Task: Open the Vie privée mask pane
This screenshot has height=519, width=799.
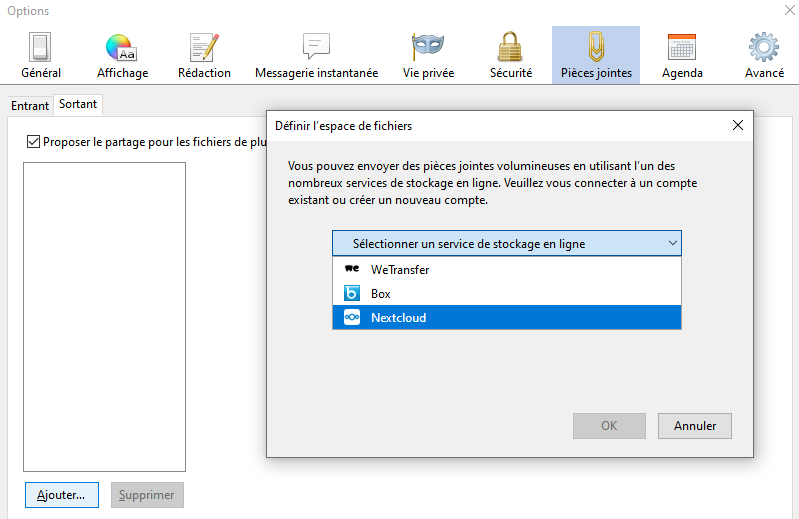Action: point(428,55)
